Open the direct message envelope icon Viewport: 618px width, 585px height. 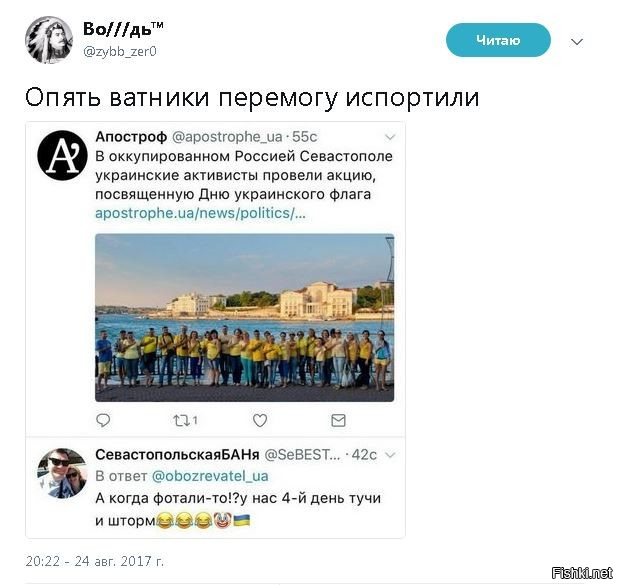point(339,421)
